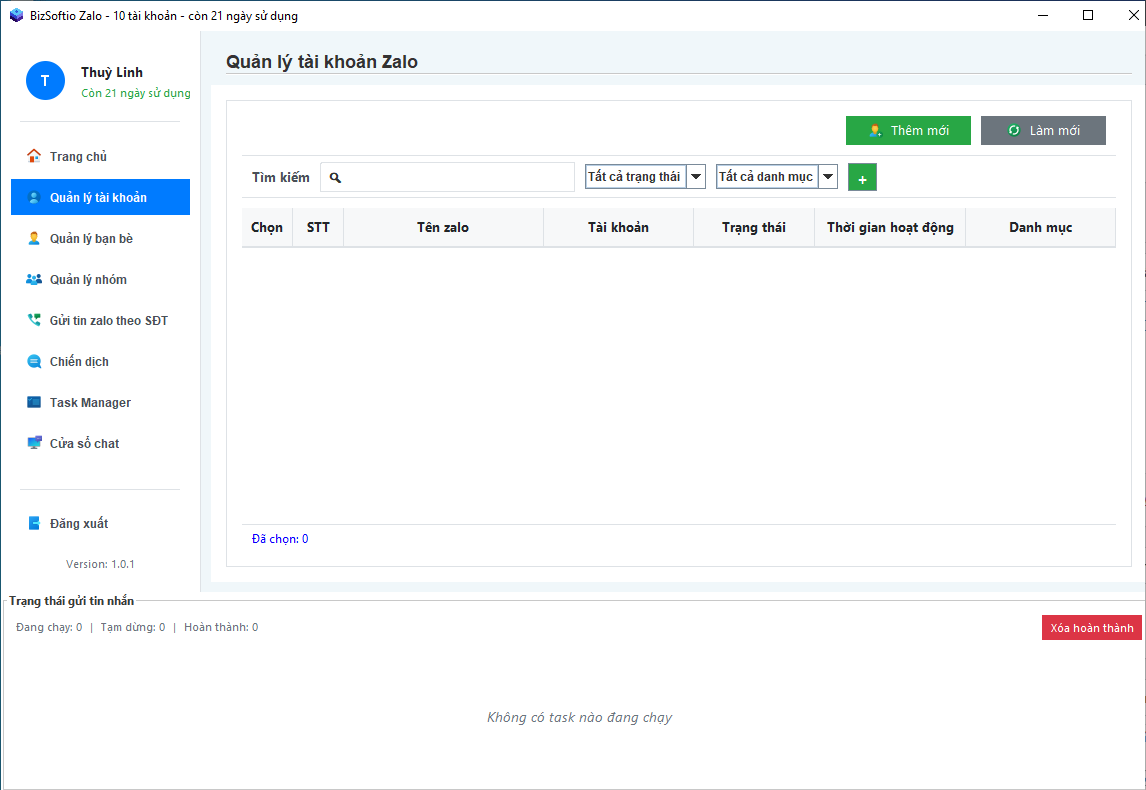The image size is (1146, 790).
Task: Click the Chọn column header
Action: (267, 227)
